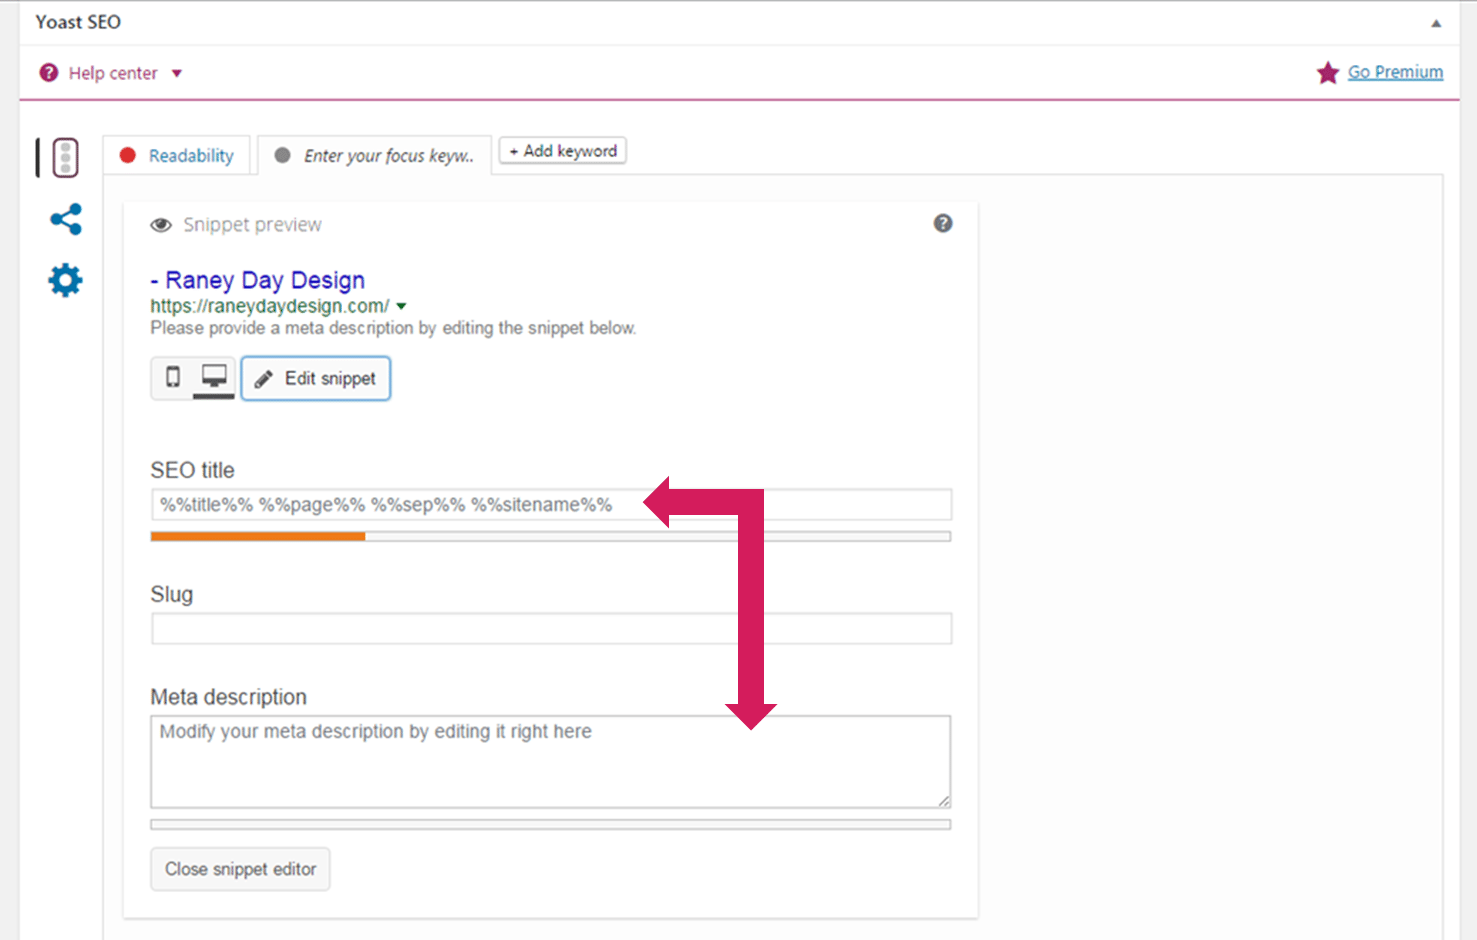Focus the Meta description text area
The height and width of the screenshot is (940, 1477).
click(551, 762)
